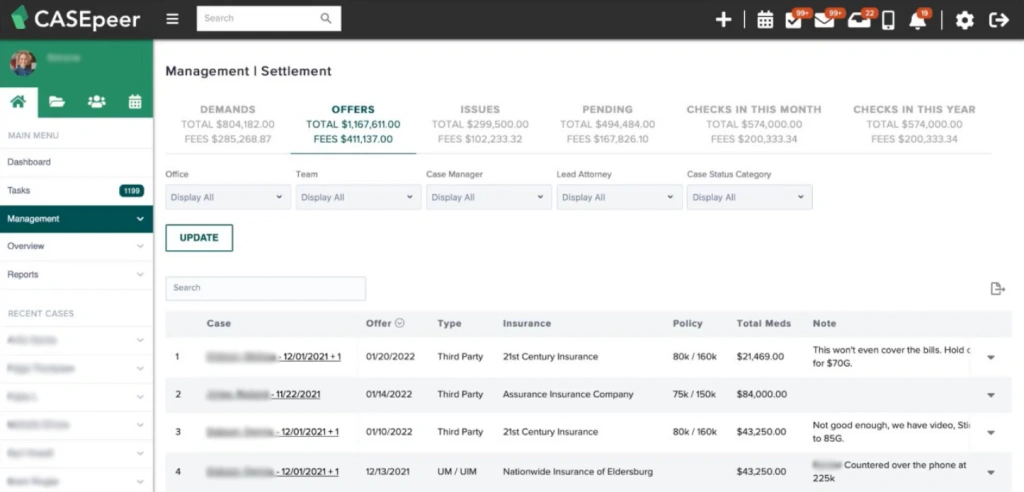
Task: Open the inbox tray icon with 22 badge
Action: pos(859,20)
